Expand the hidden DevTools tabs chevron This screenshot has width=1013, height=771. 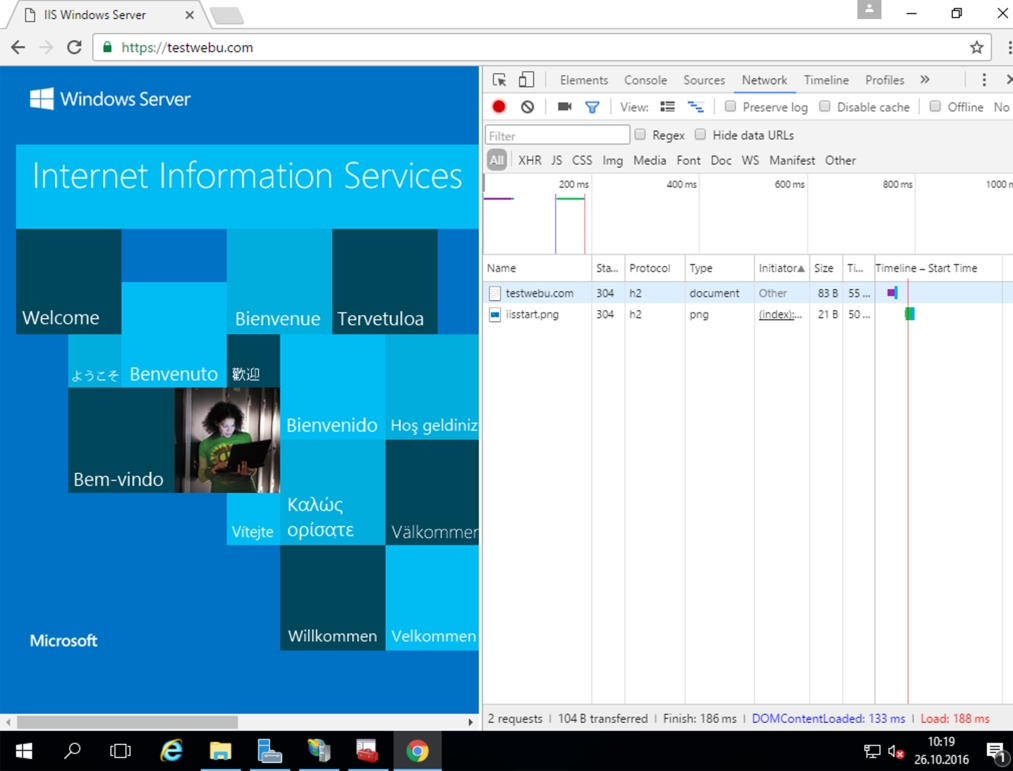925,80
